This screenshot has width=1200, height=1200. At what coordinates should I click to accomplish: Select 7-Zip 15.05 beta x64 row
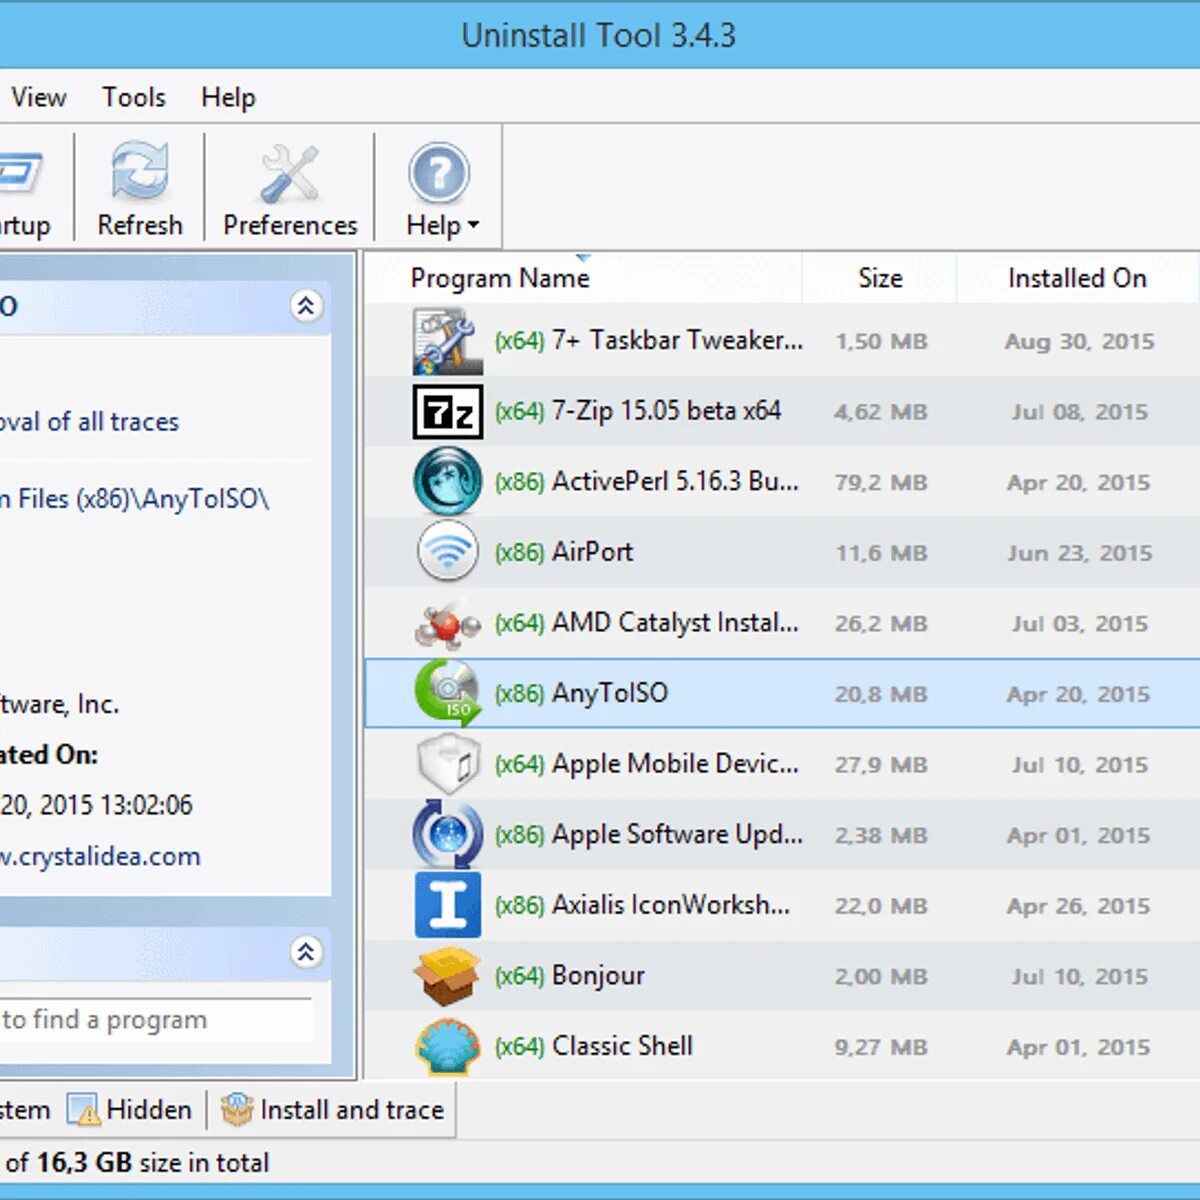click(x=782, y=412)
